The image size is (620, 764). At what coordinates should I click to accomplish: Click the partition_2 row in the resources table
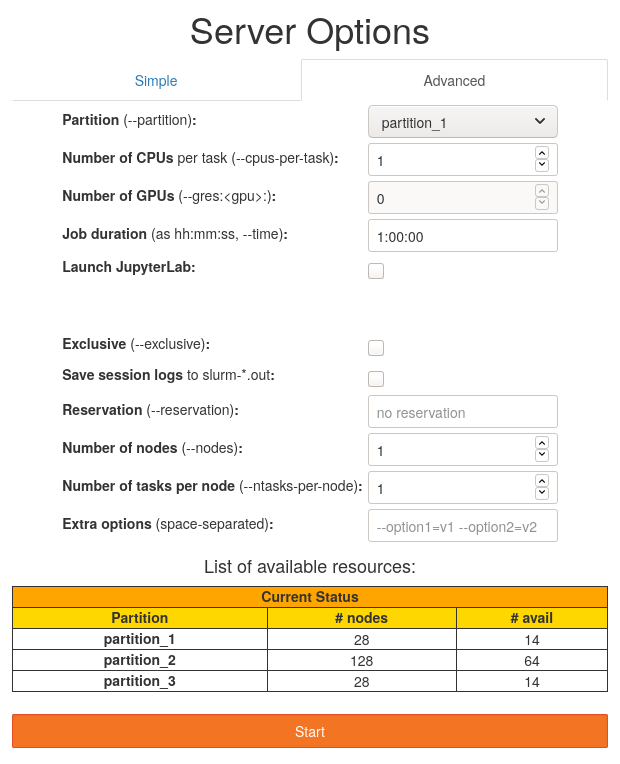[x=309, y=660]
